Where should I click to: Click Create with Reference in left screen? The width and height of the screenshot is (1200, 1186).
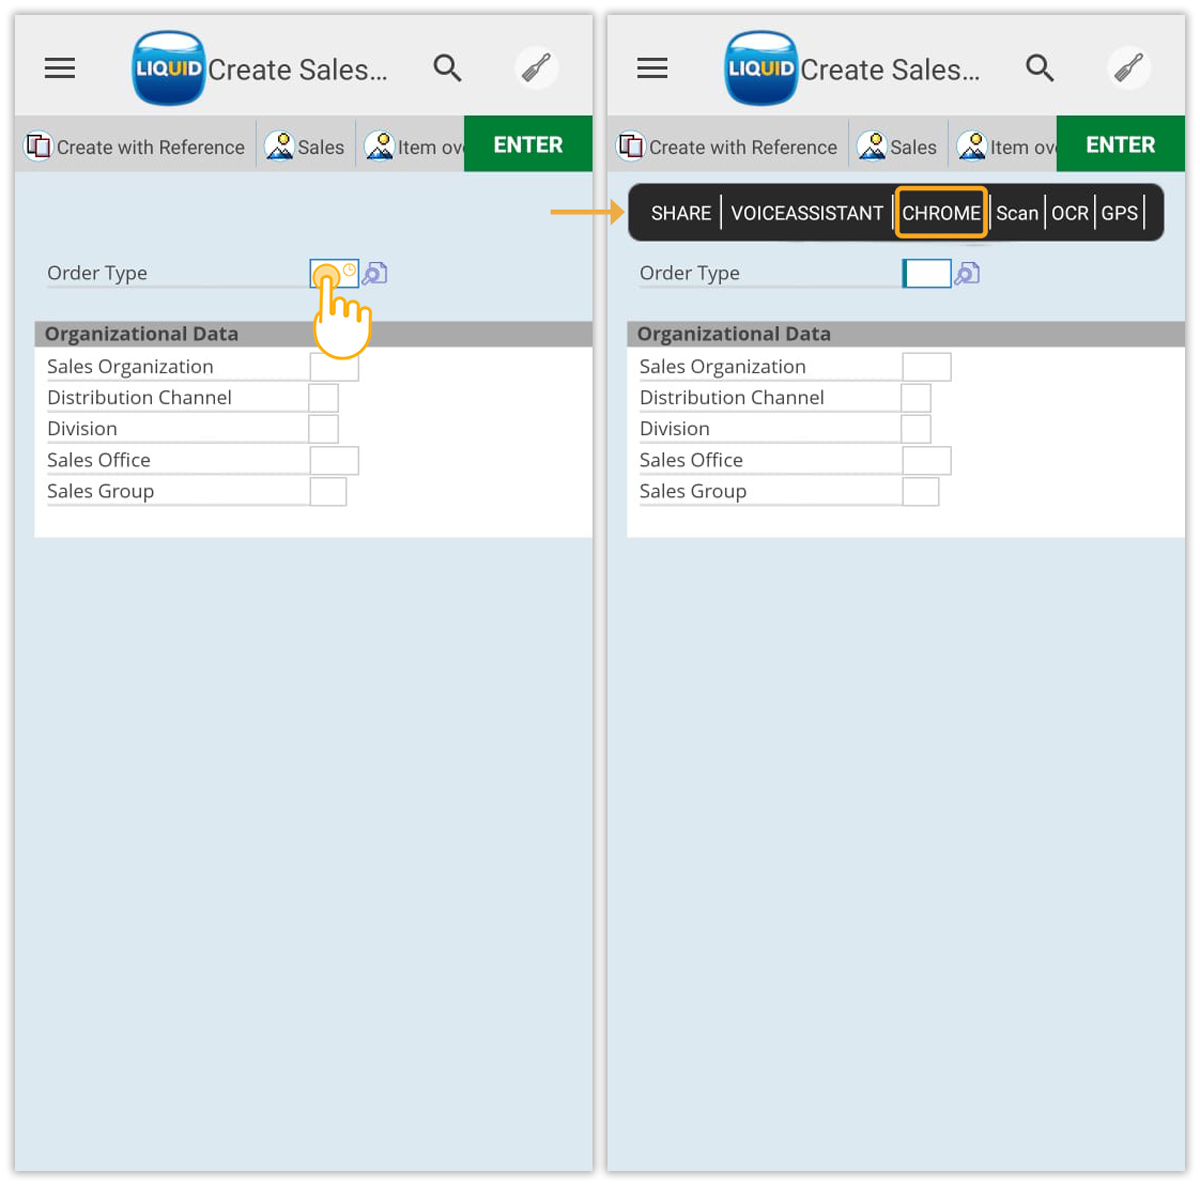(x=135, y=146)
